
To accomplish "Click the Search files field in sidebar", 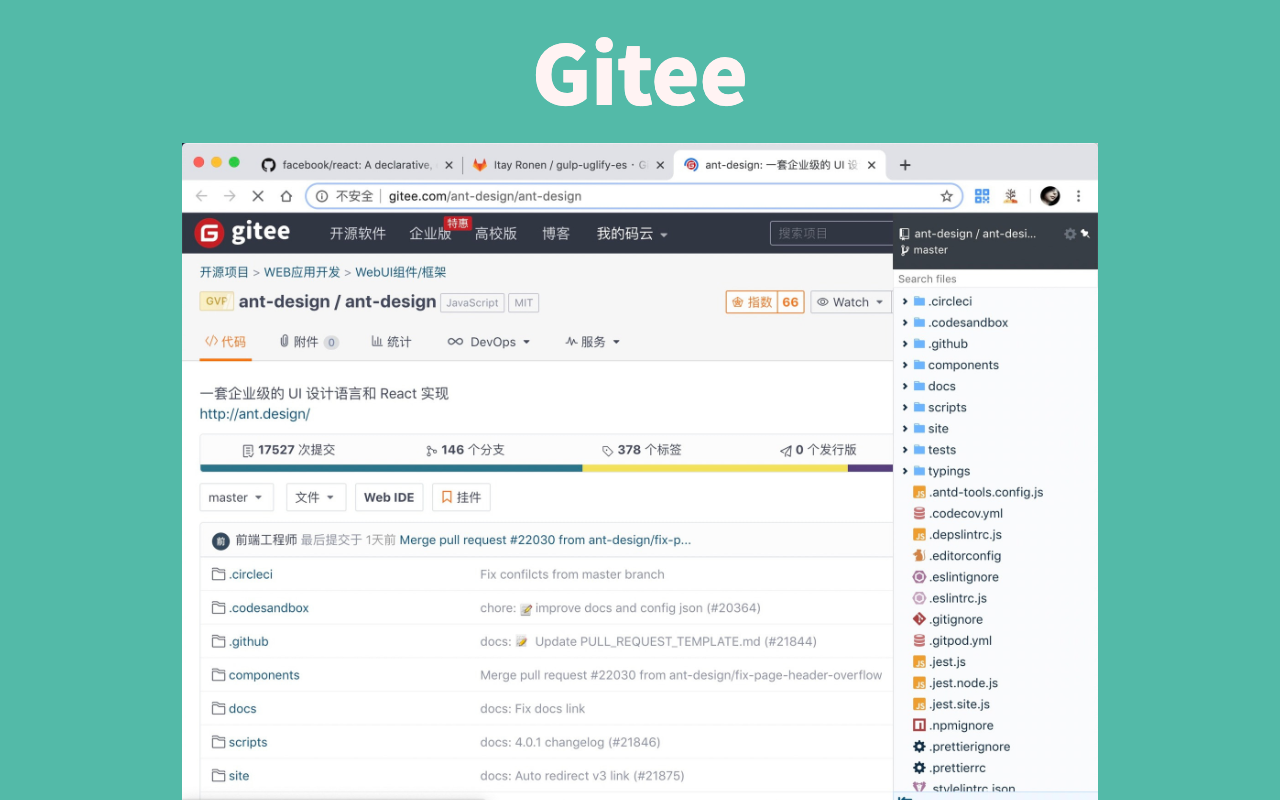I will tap(995, 279).
